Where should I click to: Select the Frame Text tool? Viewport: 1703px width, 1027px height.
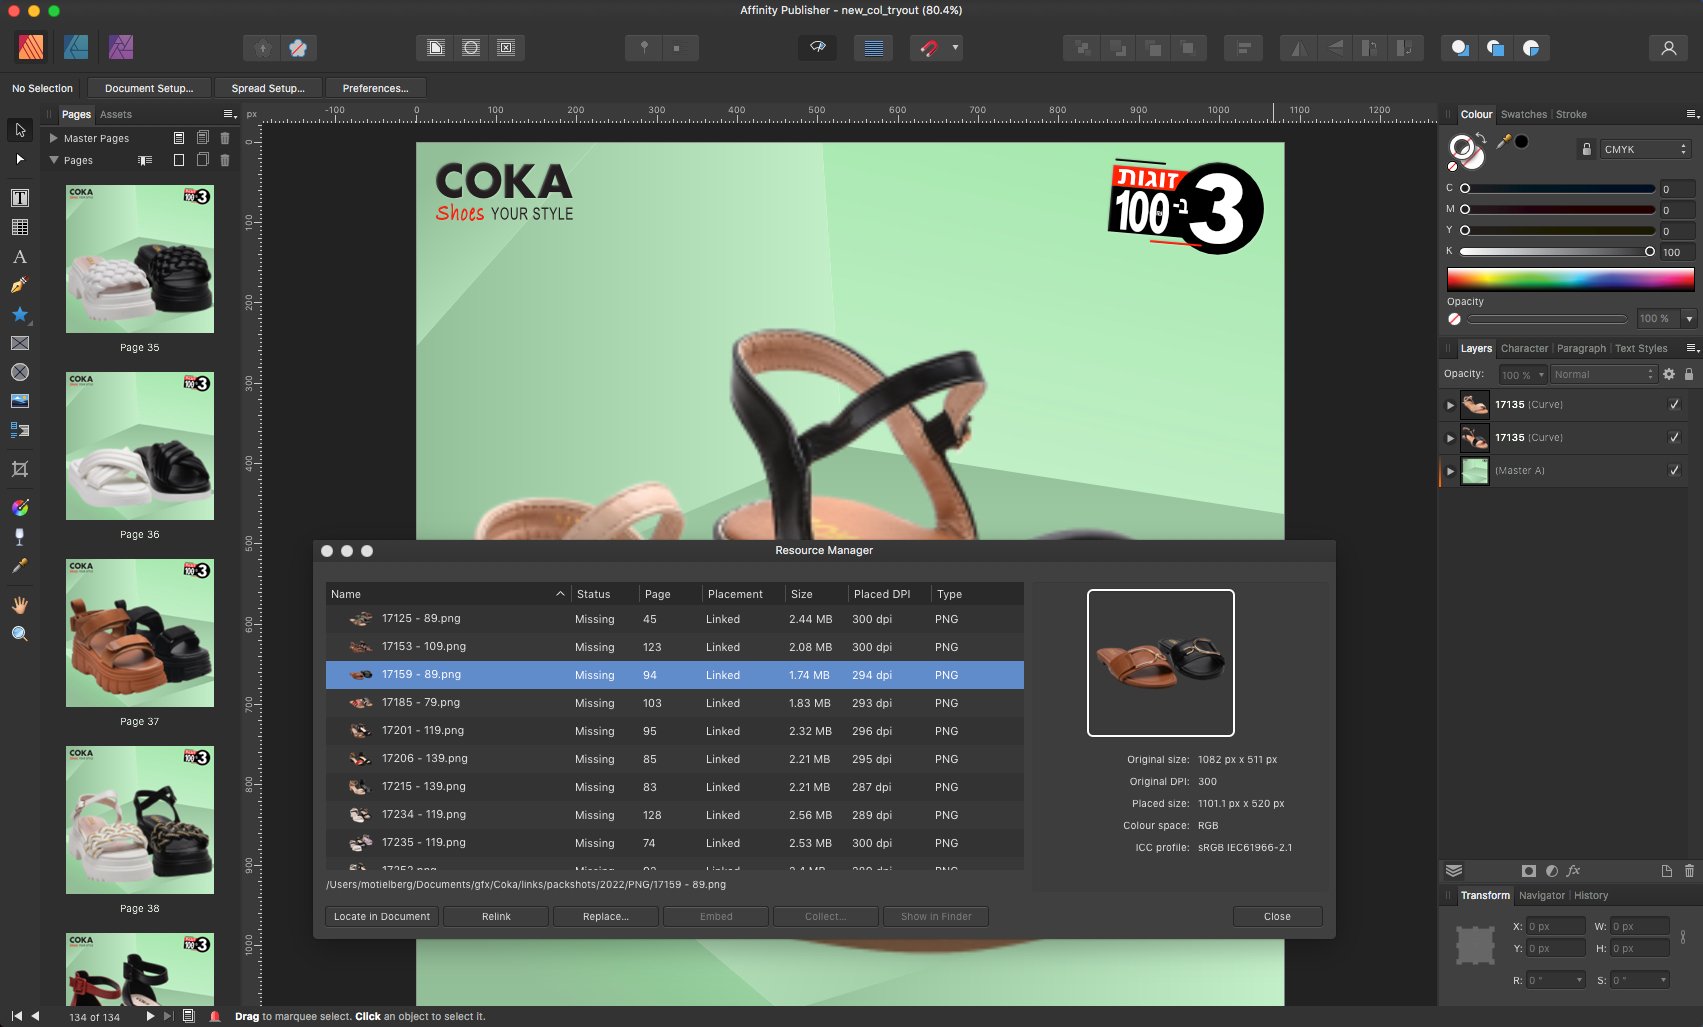point(19,198)
